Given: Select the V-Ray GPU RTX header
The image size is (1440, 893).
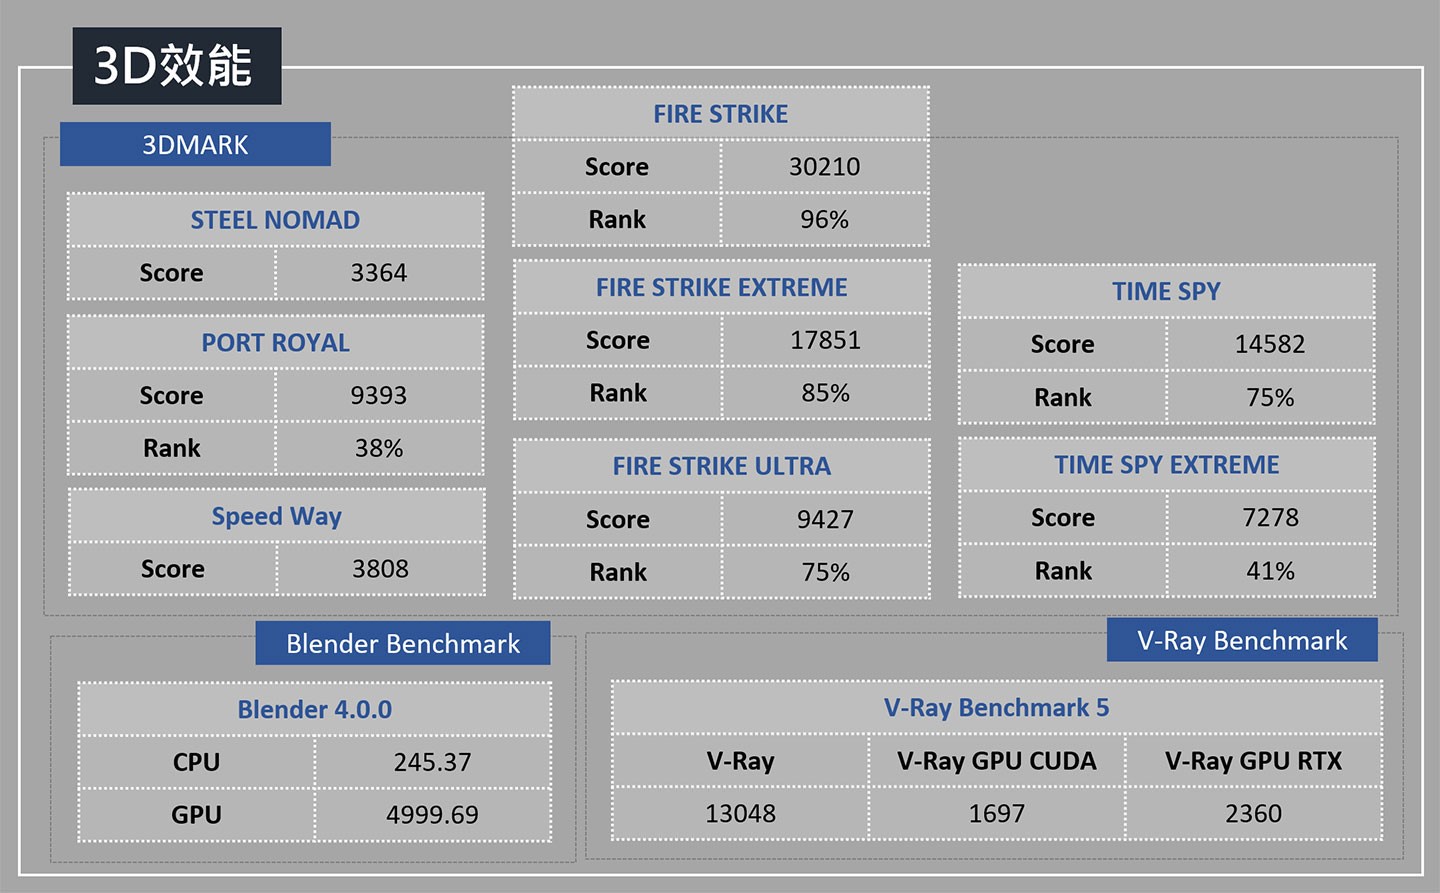Looking at the screenshot, I should click(1254, 761).
